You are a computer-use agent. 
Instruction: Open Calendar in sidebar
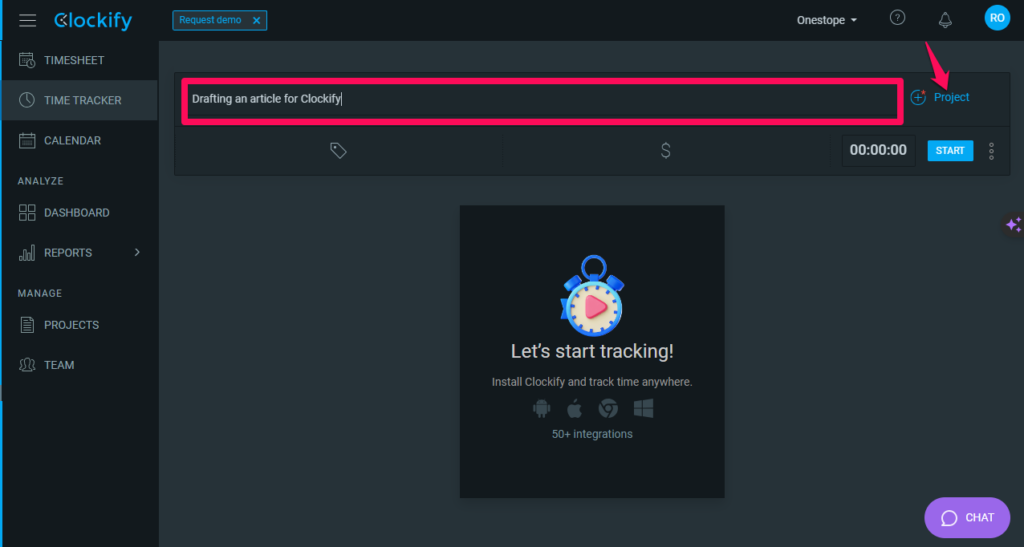tap(80, 140)
